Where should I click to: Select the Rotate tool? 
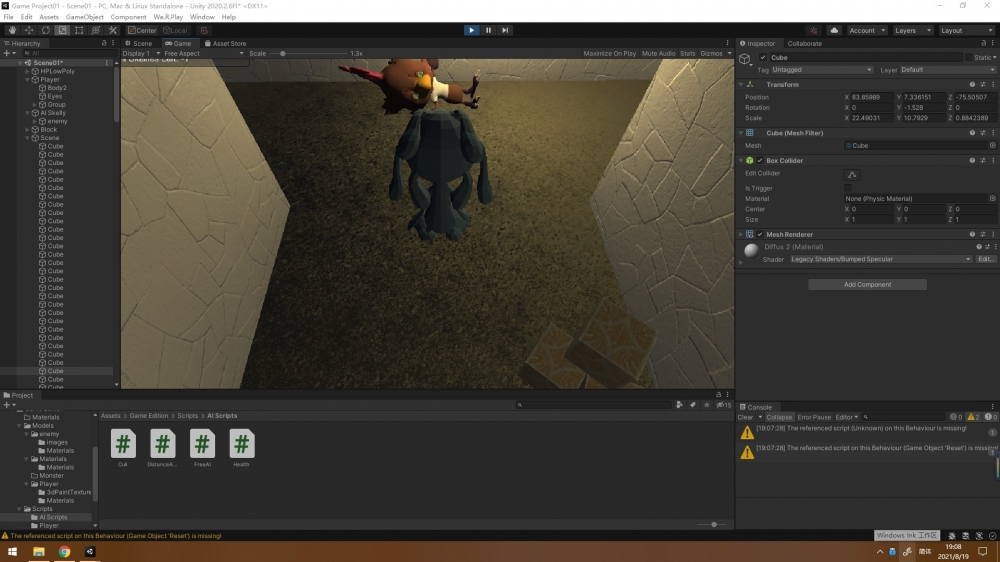(x=45, y=30)
